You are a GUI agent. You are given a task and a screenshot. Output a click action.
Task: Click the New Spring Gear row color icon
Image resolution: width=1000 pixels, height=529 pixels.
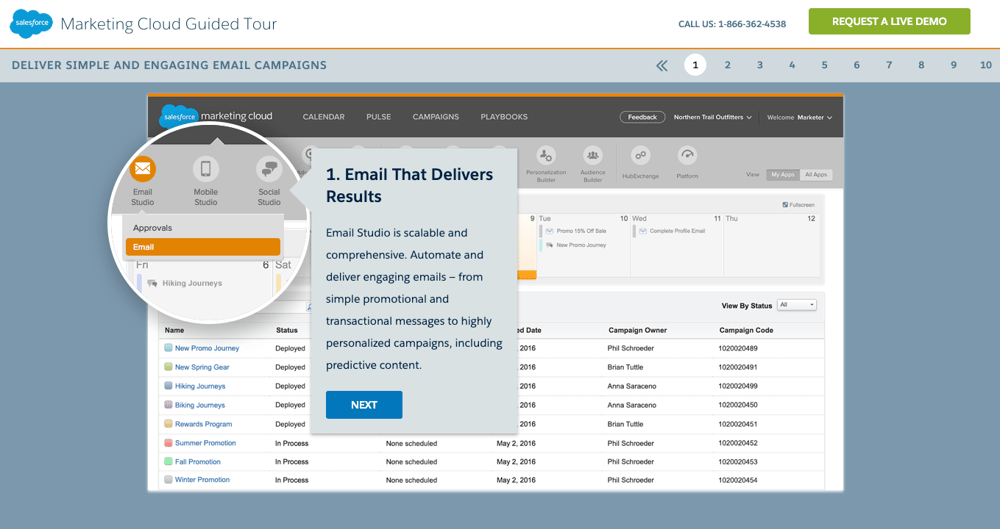click(x=168, y=367)
